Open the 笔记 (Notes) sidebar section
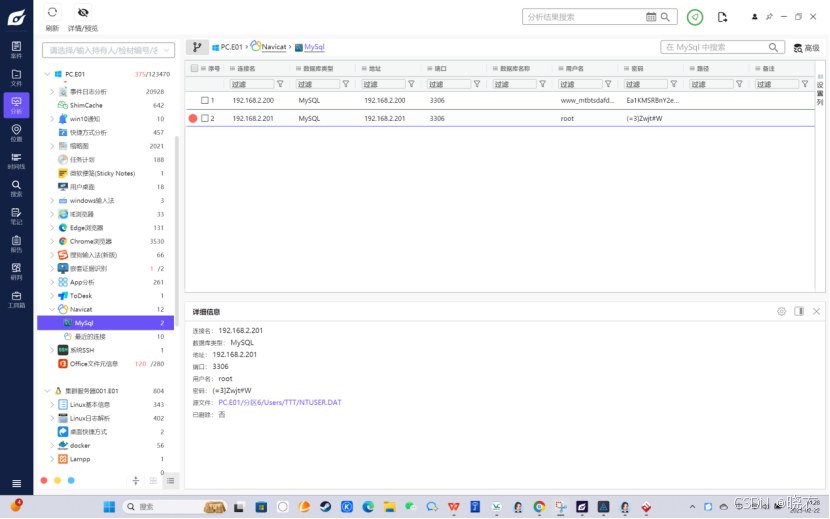 coord(16,216)
